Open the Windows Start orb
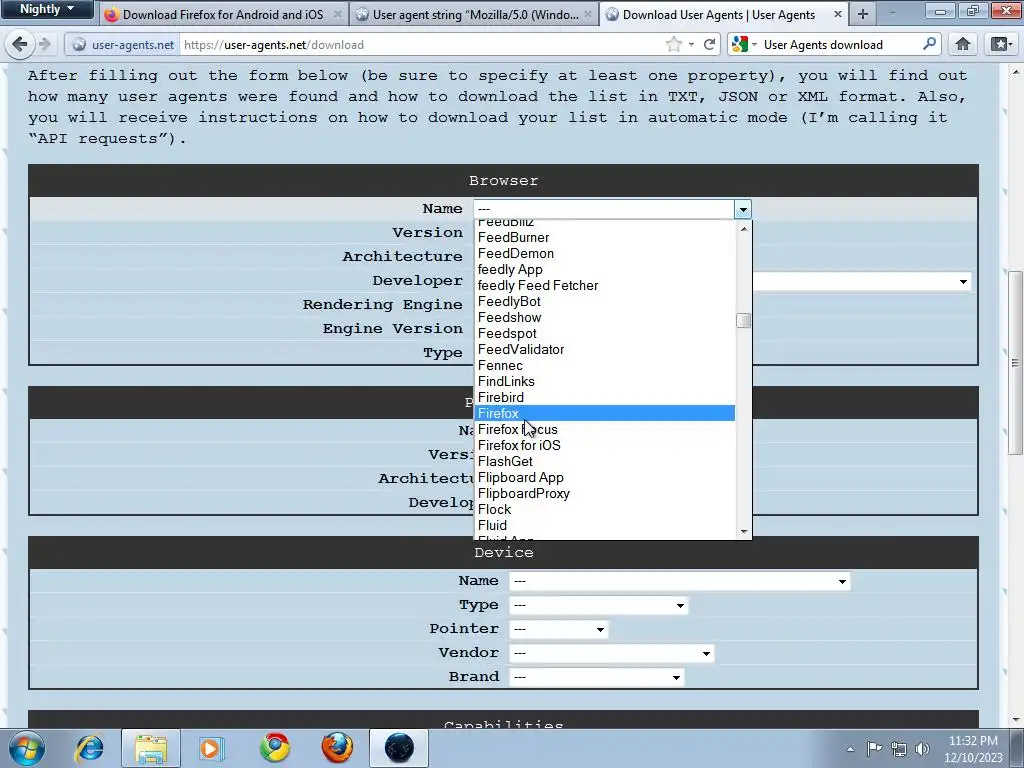Image resolution: width=1024 pixels, height=768 pixels. point(27,748)
